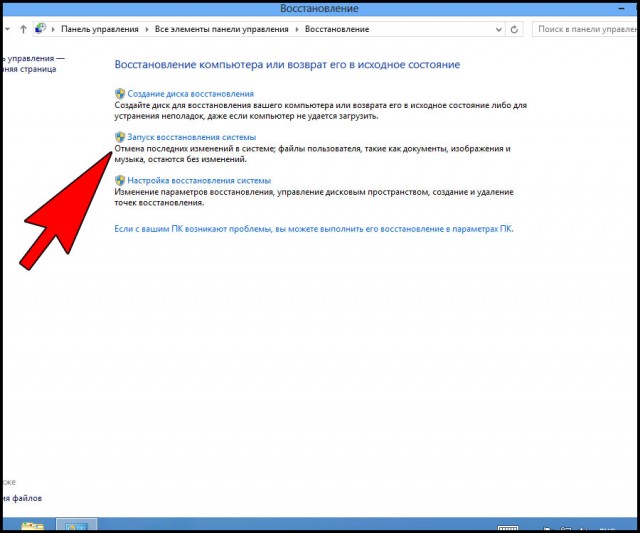640x533 pixels.
Task: Click the Восстановление window title bar
Action: point(319,9)
